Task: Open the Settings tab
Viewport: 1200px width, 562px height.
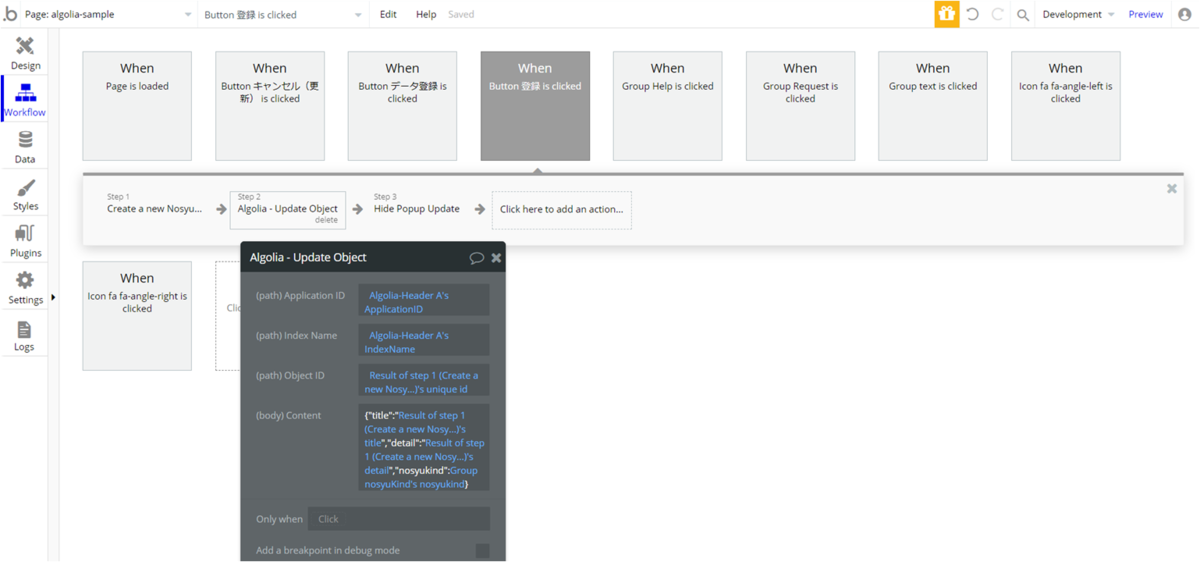Action: point(25,288)
